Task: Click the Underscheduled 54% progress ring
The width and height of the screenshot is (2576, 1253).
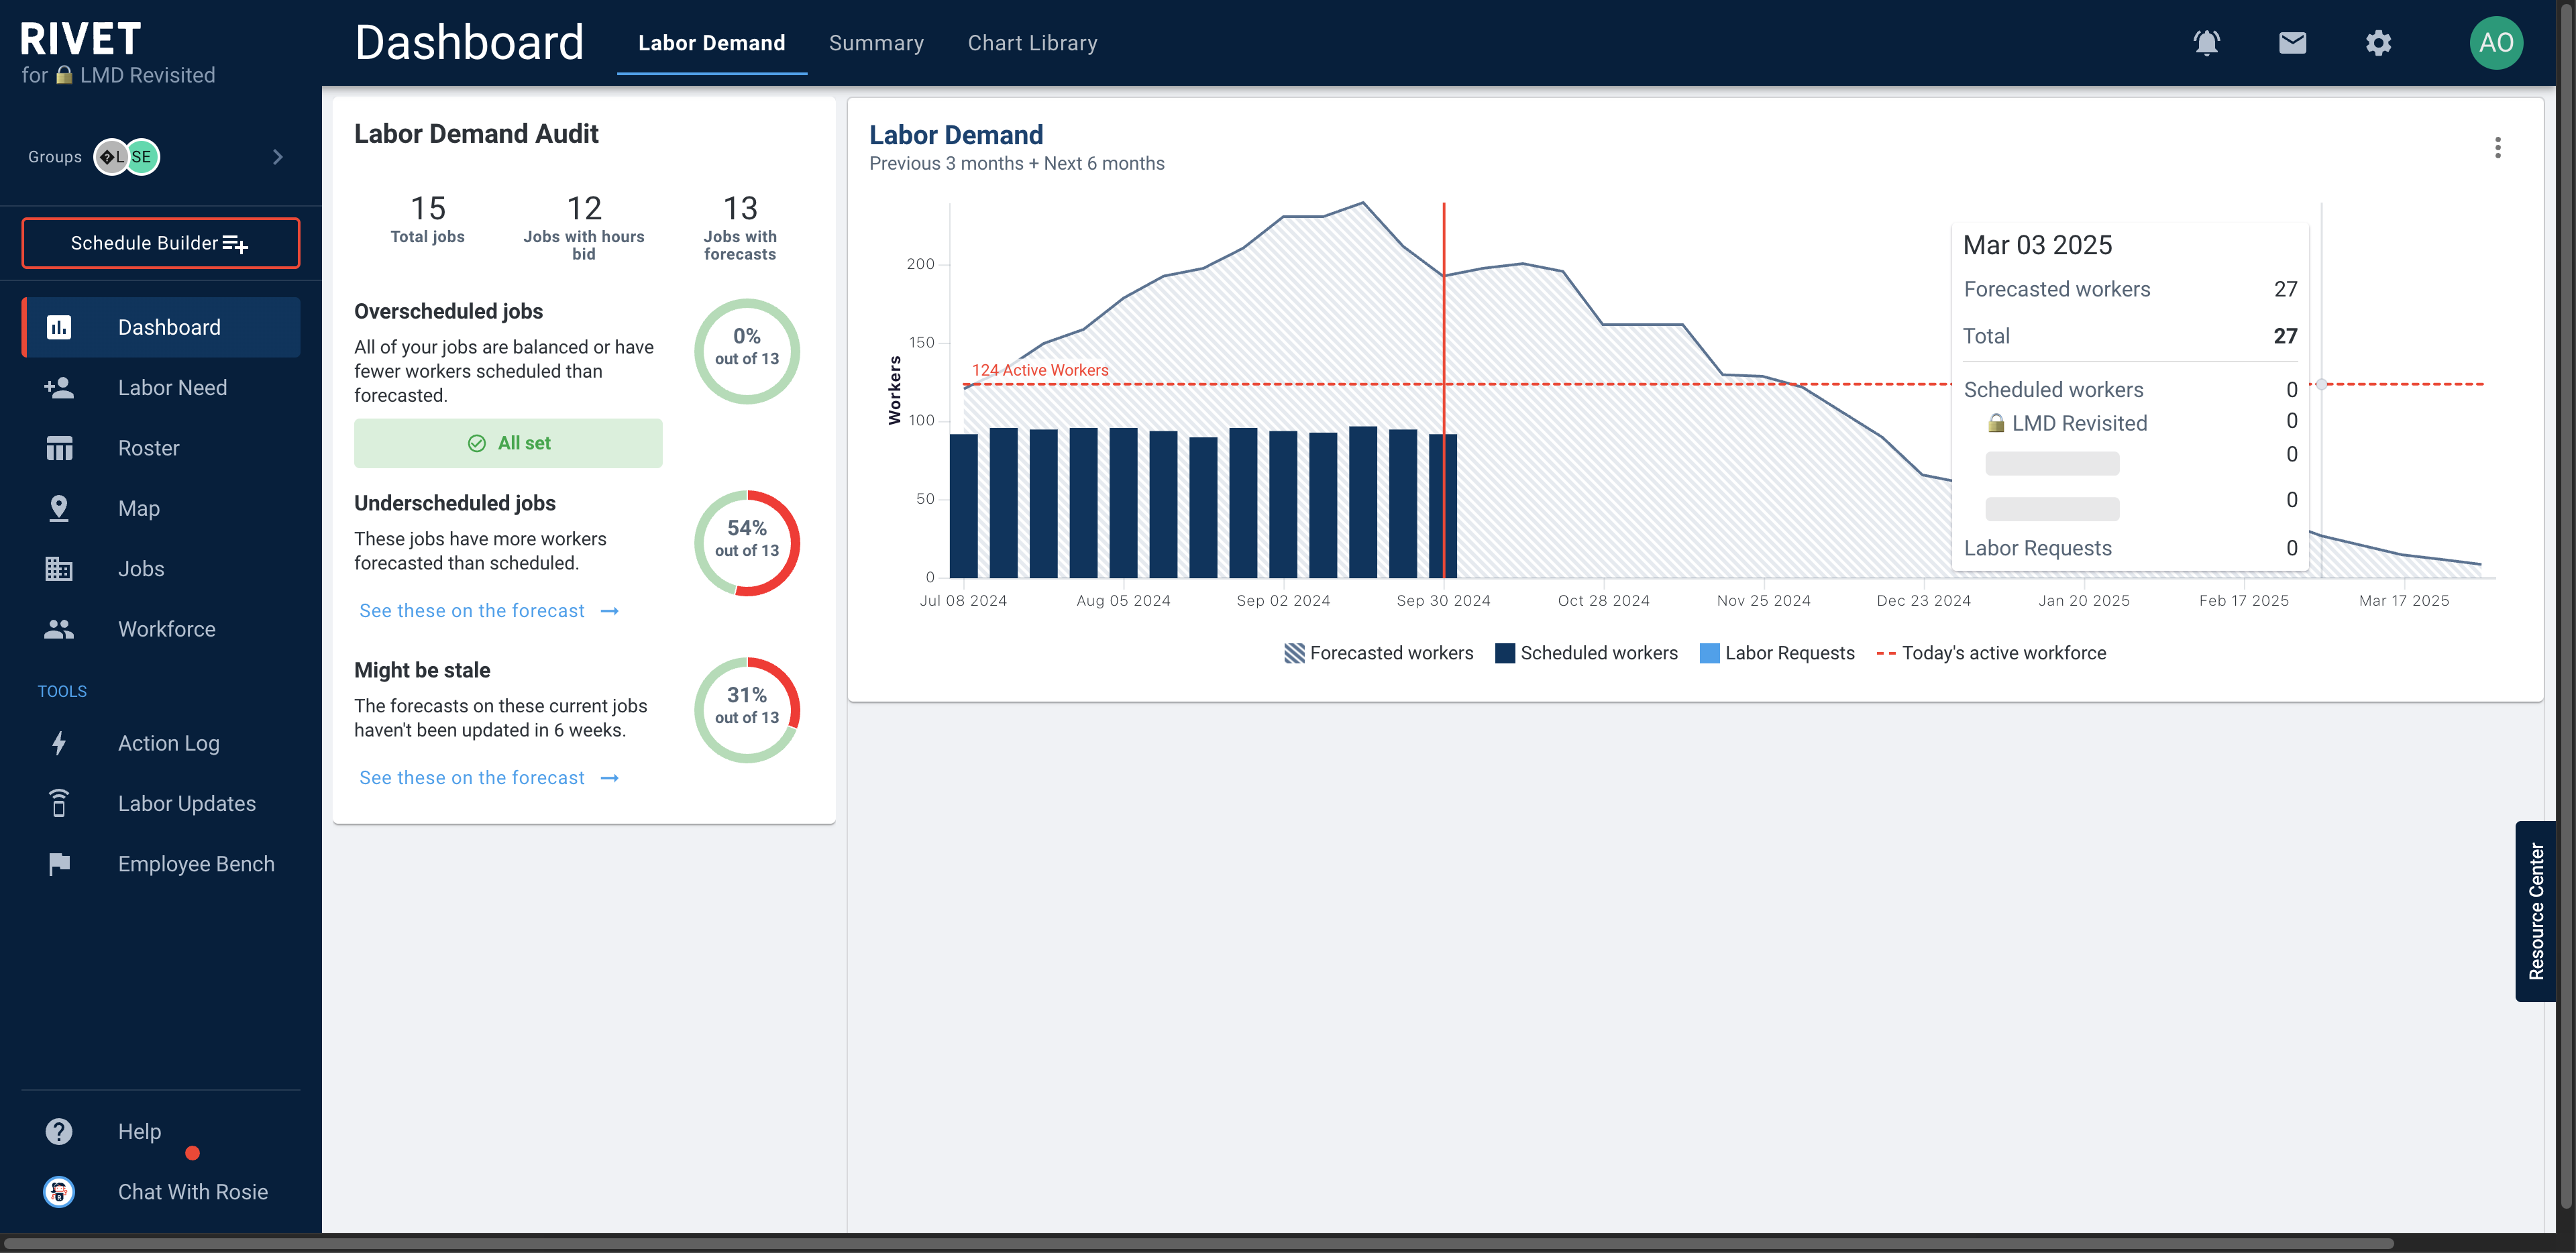Action: pyautogui.click(x=747, y=543)
